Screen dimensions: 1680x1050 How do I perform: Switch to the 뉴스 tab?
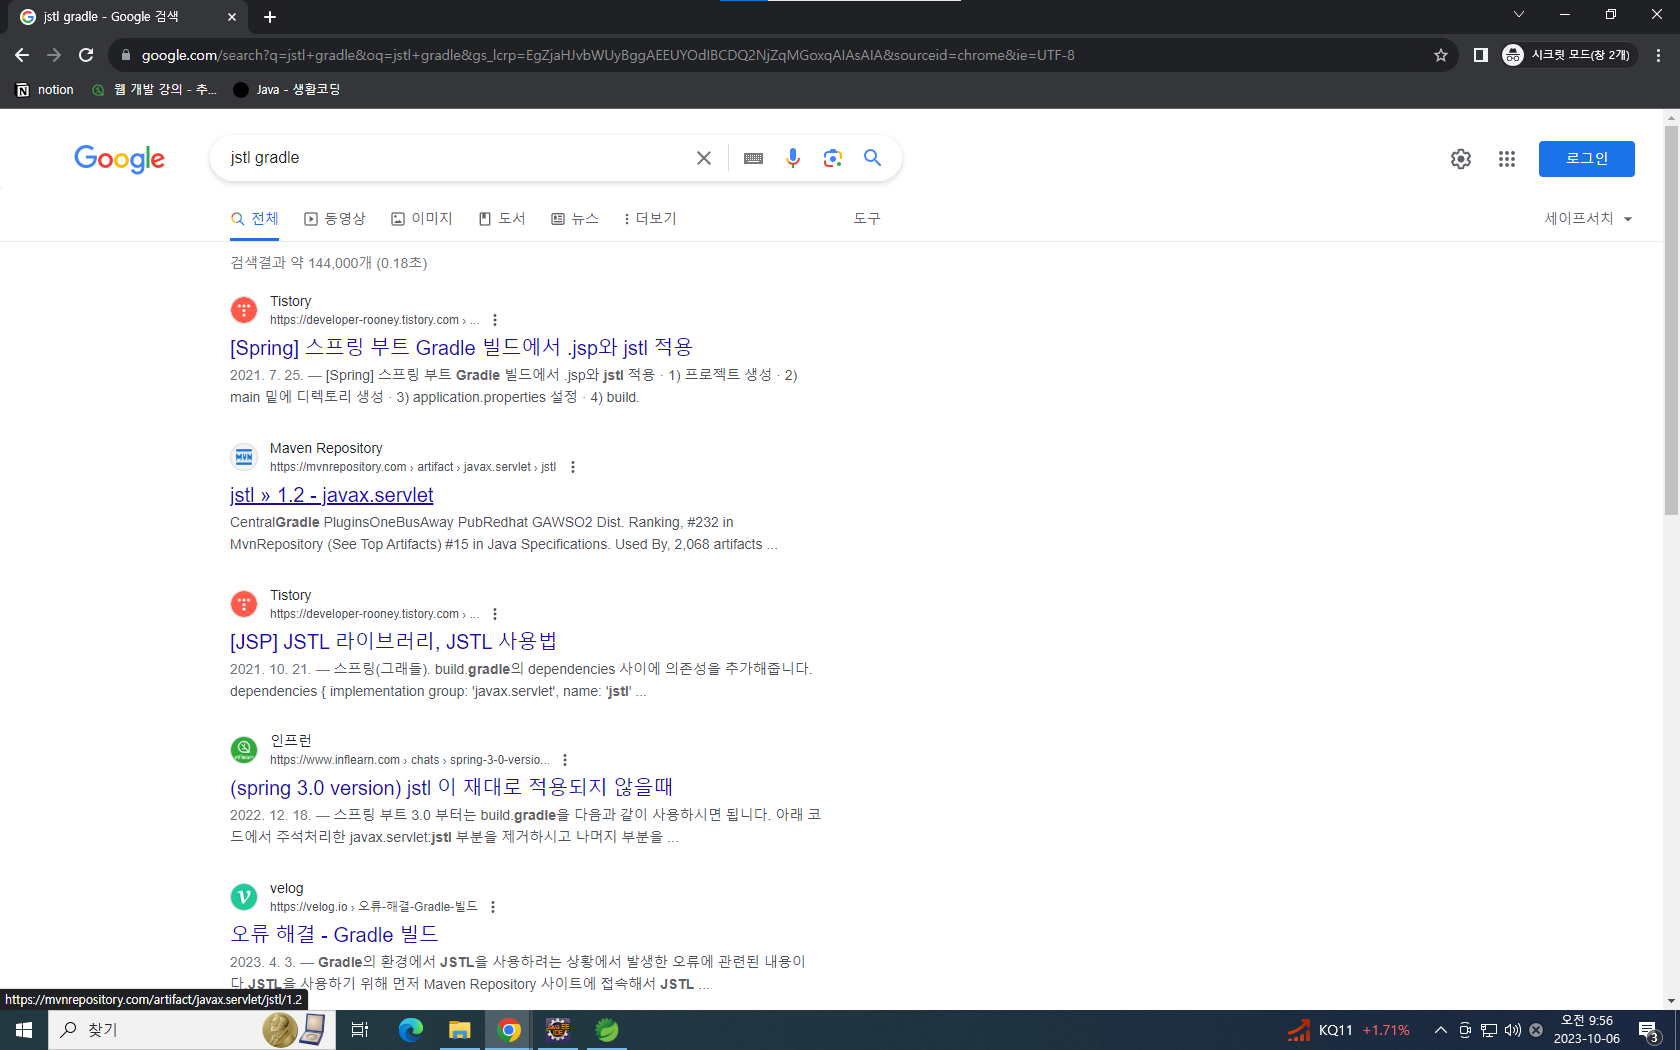(575, 219)
